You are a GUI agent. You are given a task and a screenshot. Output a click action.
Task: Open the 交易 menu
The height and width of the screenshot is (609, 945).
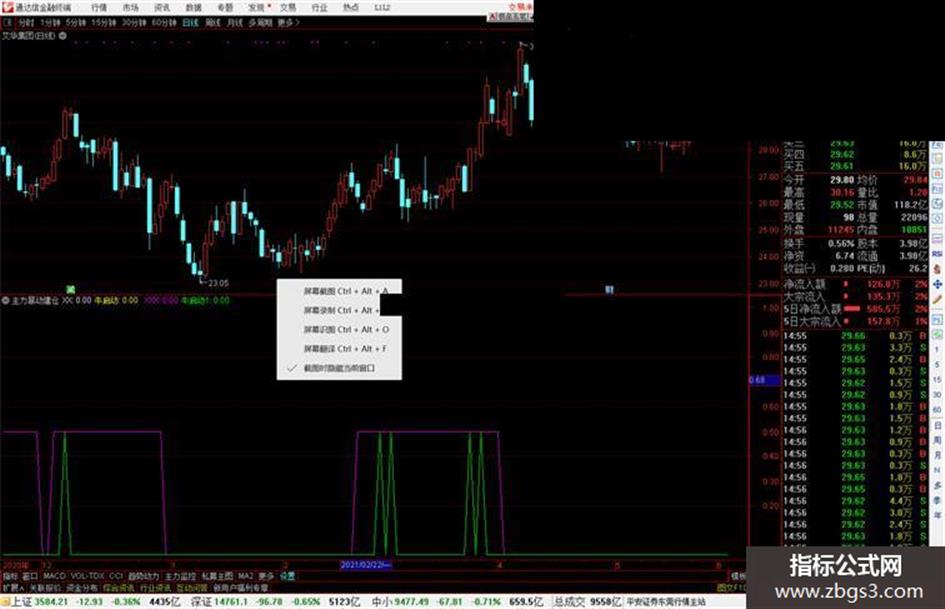click(x=288, y=8)
